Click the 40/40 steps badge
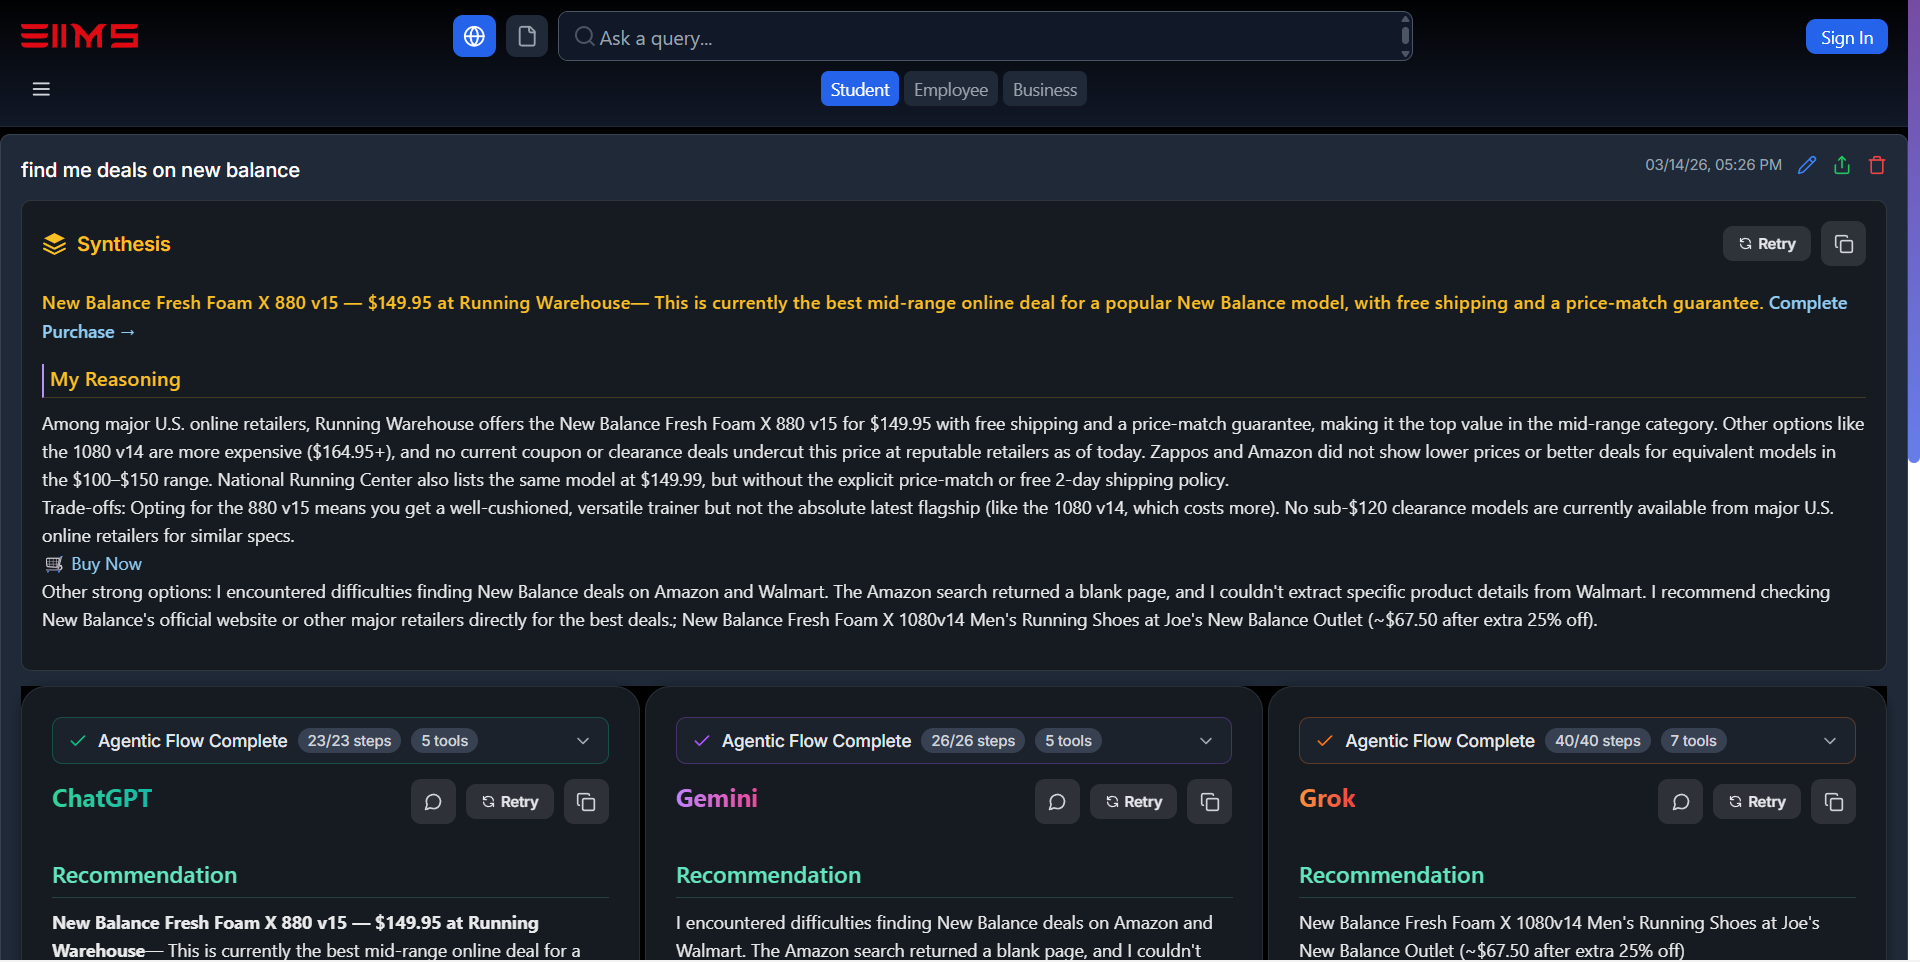Viewport: 1920px width, 962px height. [1598, 741]
